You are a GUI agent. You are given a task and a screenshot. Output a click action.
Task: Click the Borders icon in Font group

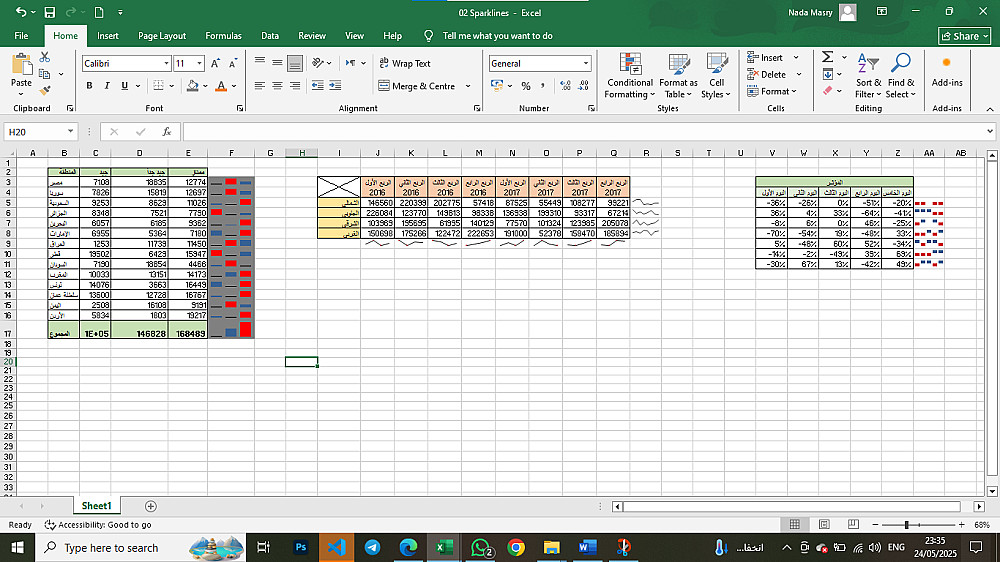[158, 85]
